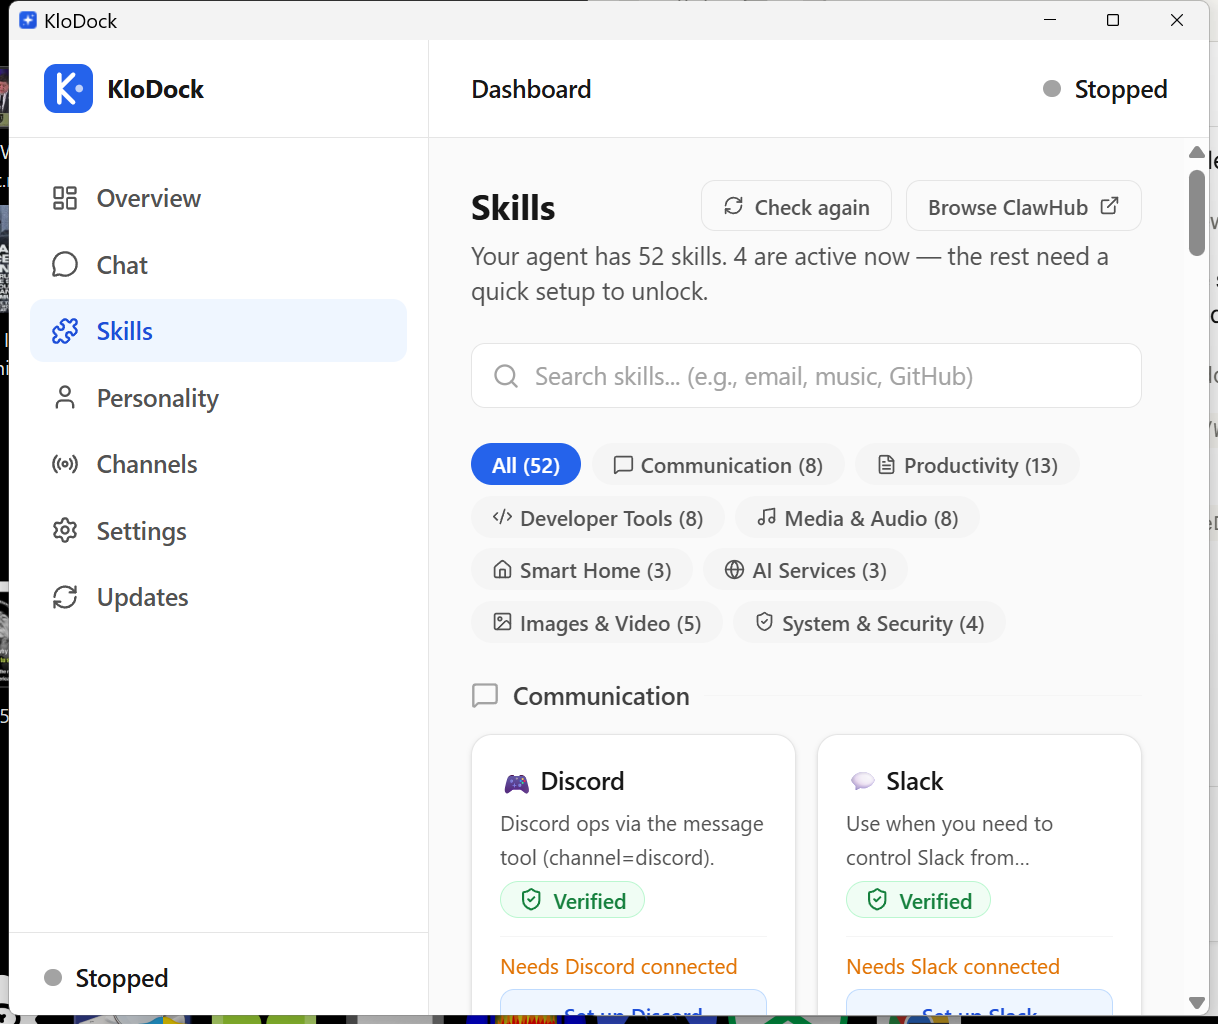Toggle the AI Services (3) filter
1218x1024 pixels.
[x=805, y=569]
